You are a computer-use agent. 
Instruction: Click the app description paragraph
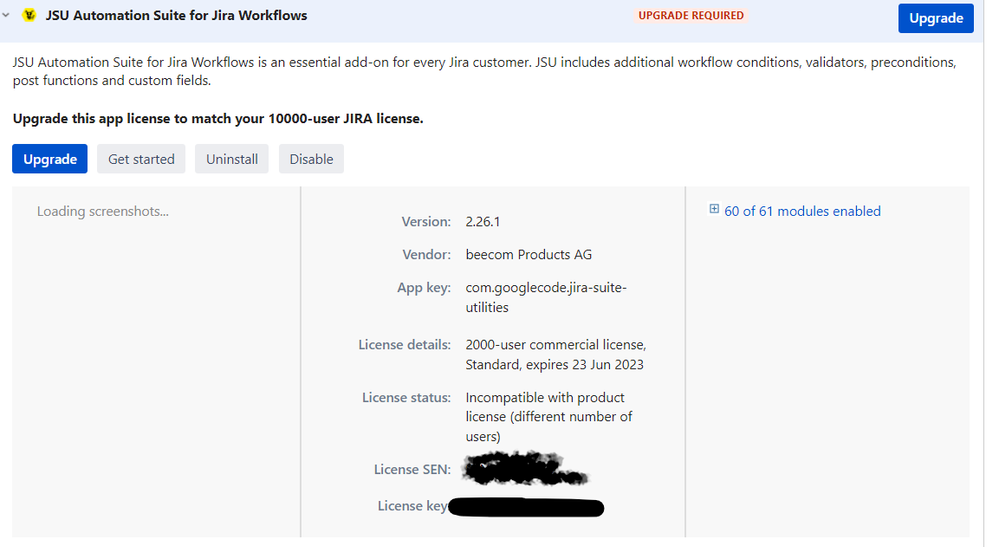(484, 71)
